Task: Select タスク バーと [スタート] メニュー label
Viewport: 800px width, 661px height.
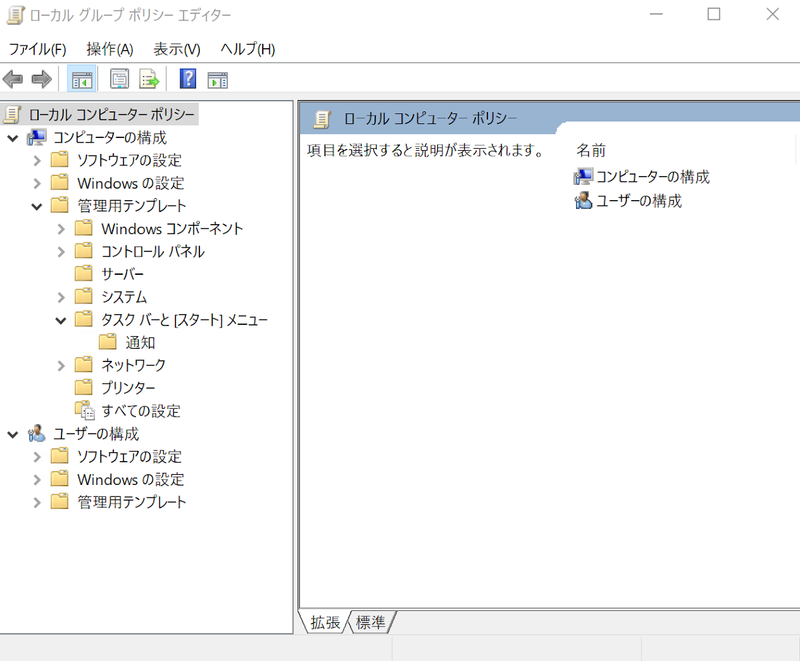Action: pos(184,319)
